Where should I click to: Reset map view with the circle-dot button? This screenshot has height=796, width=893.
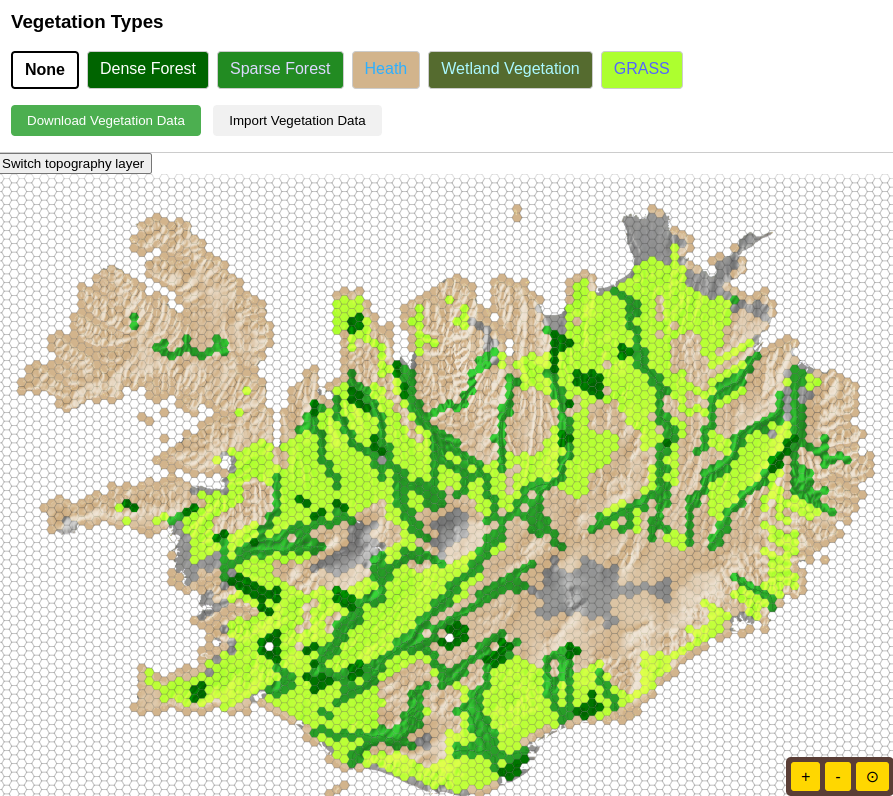coord(872,776)
